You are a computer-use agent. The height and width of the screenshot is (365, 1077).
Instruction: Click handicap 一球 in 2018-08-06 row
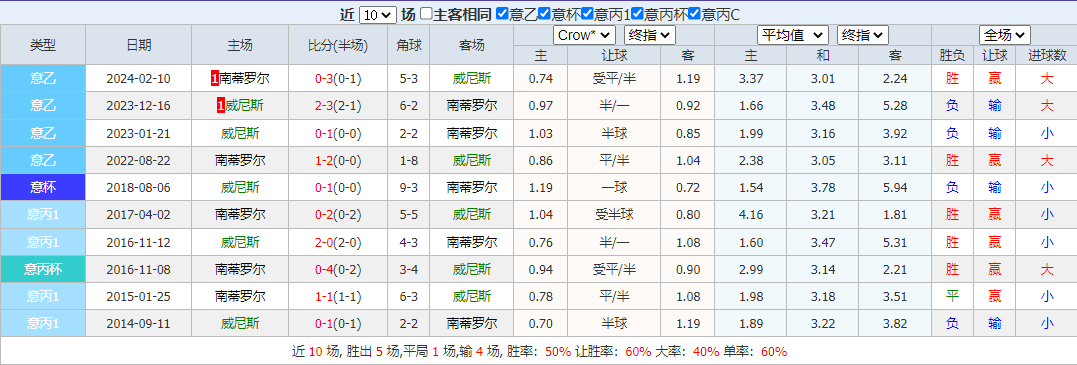pos(614,188)
